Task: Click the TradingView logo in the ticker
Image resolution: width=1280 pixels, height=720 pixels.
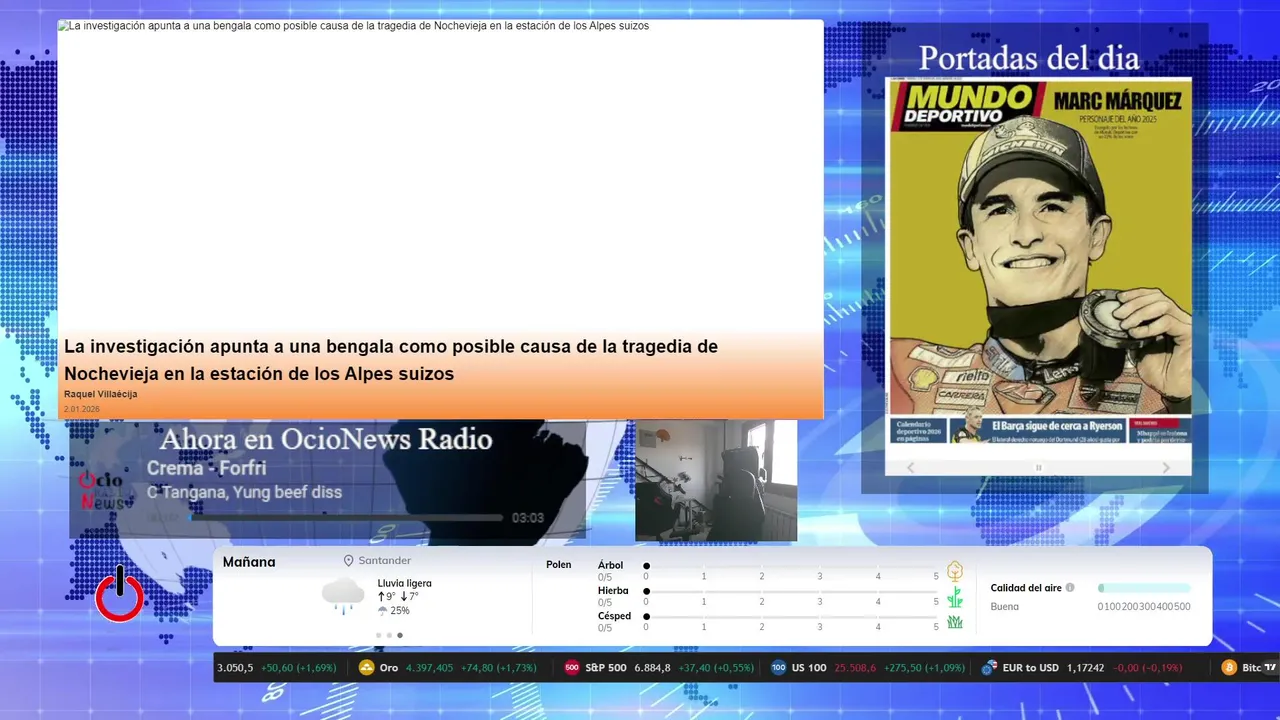Action: click(1270, 668)
